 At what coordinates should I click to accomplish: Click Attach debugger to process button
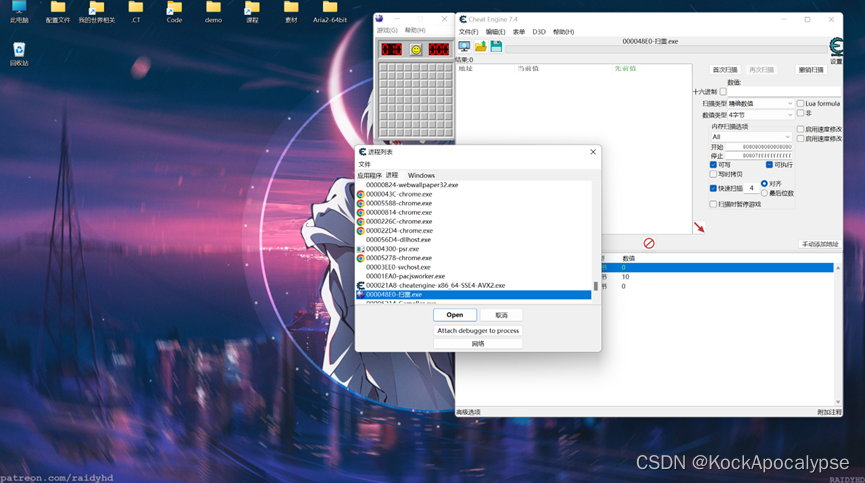(x=478, y=331)
